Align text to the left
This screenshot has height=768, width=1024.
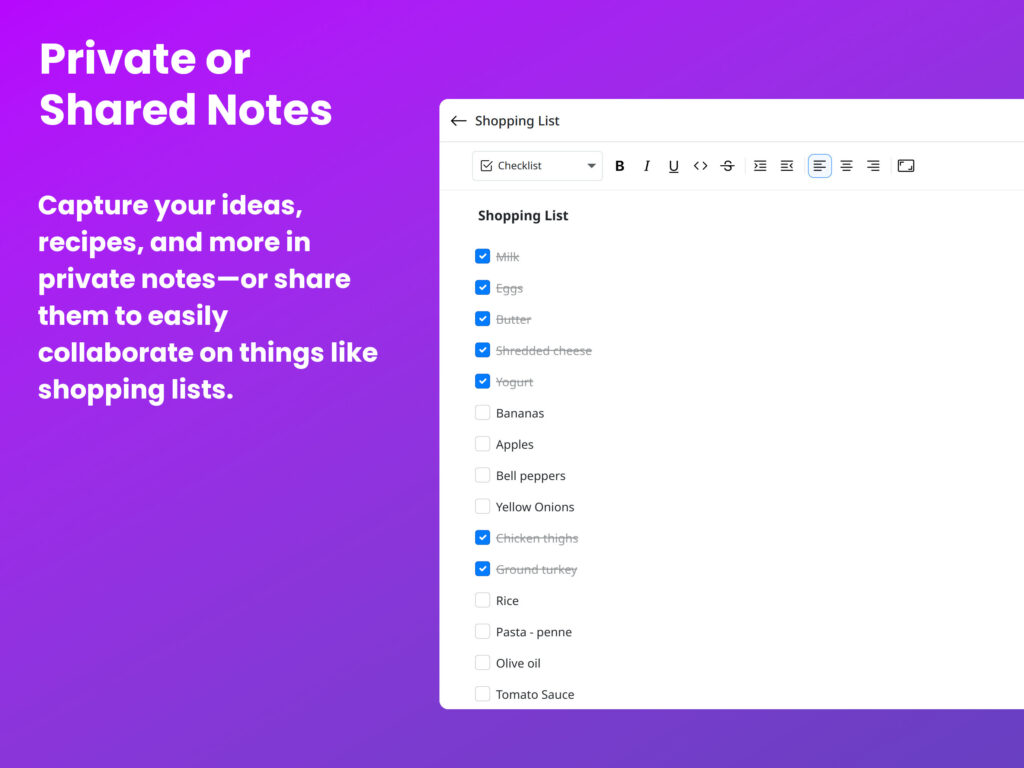pyautogui.click(x=819, y=166)
